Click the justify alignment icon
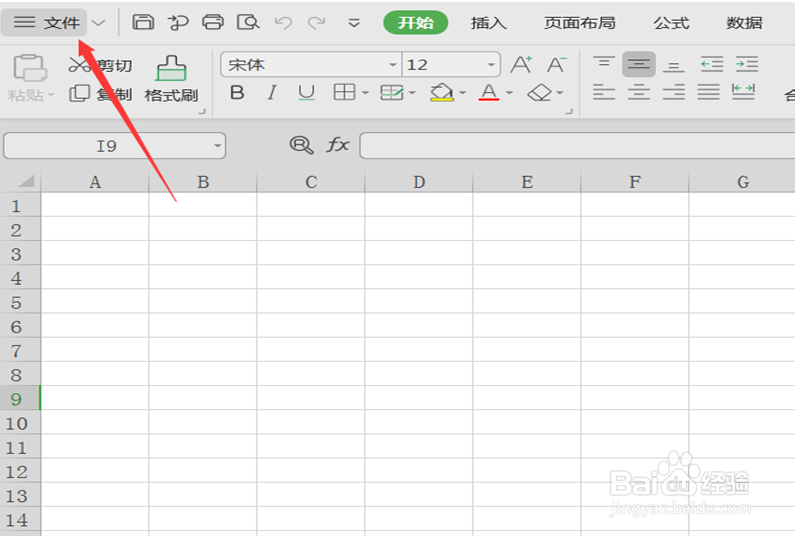The image size is (795, 536). pyautogui.click(x=708, y=92)
